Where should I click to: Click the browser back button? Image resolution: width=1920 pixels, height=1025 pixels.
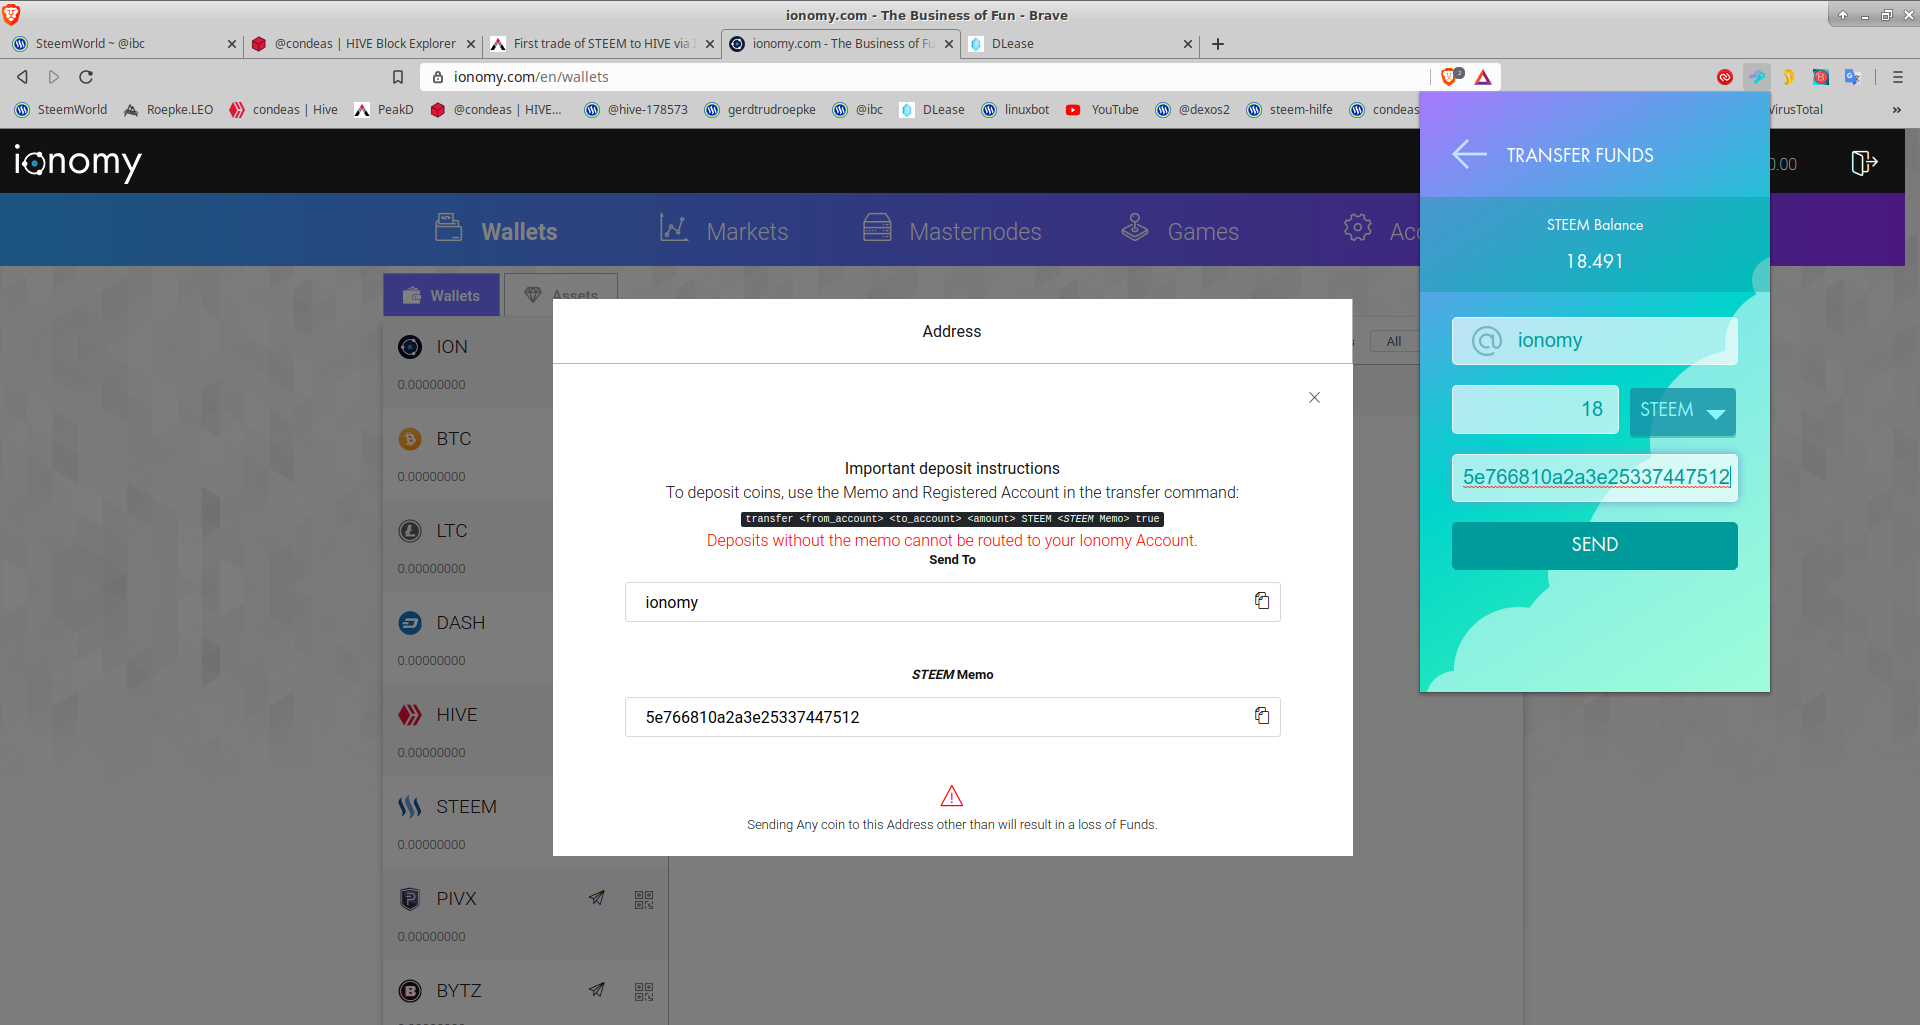[22, 77]
